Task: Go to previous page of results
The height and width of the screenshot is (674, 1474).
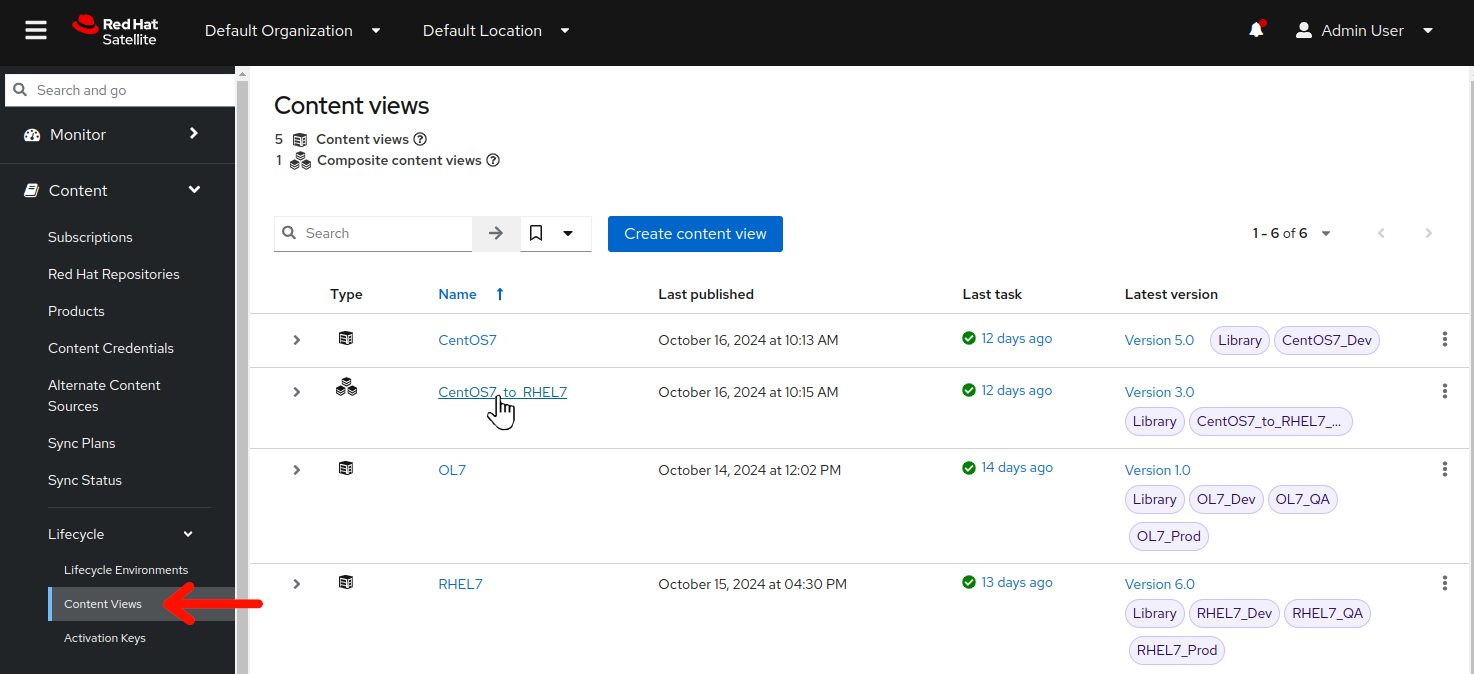Action: coord(1381,233)
